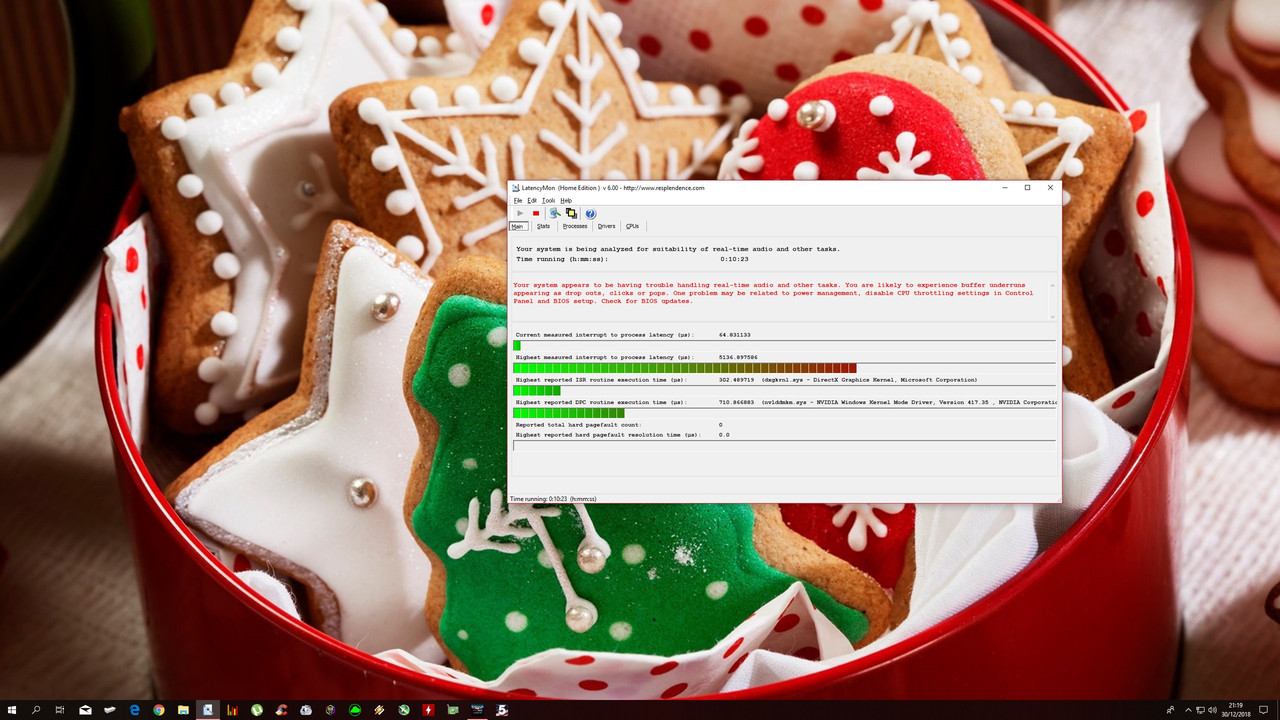
Task: Expand hidden system tray icons chevron
Action: tap(1188, 710)
